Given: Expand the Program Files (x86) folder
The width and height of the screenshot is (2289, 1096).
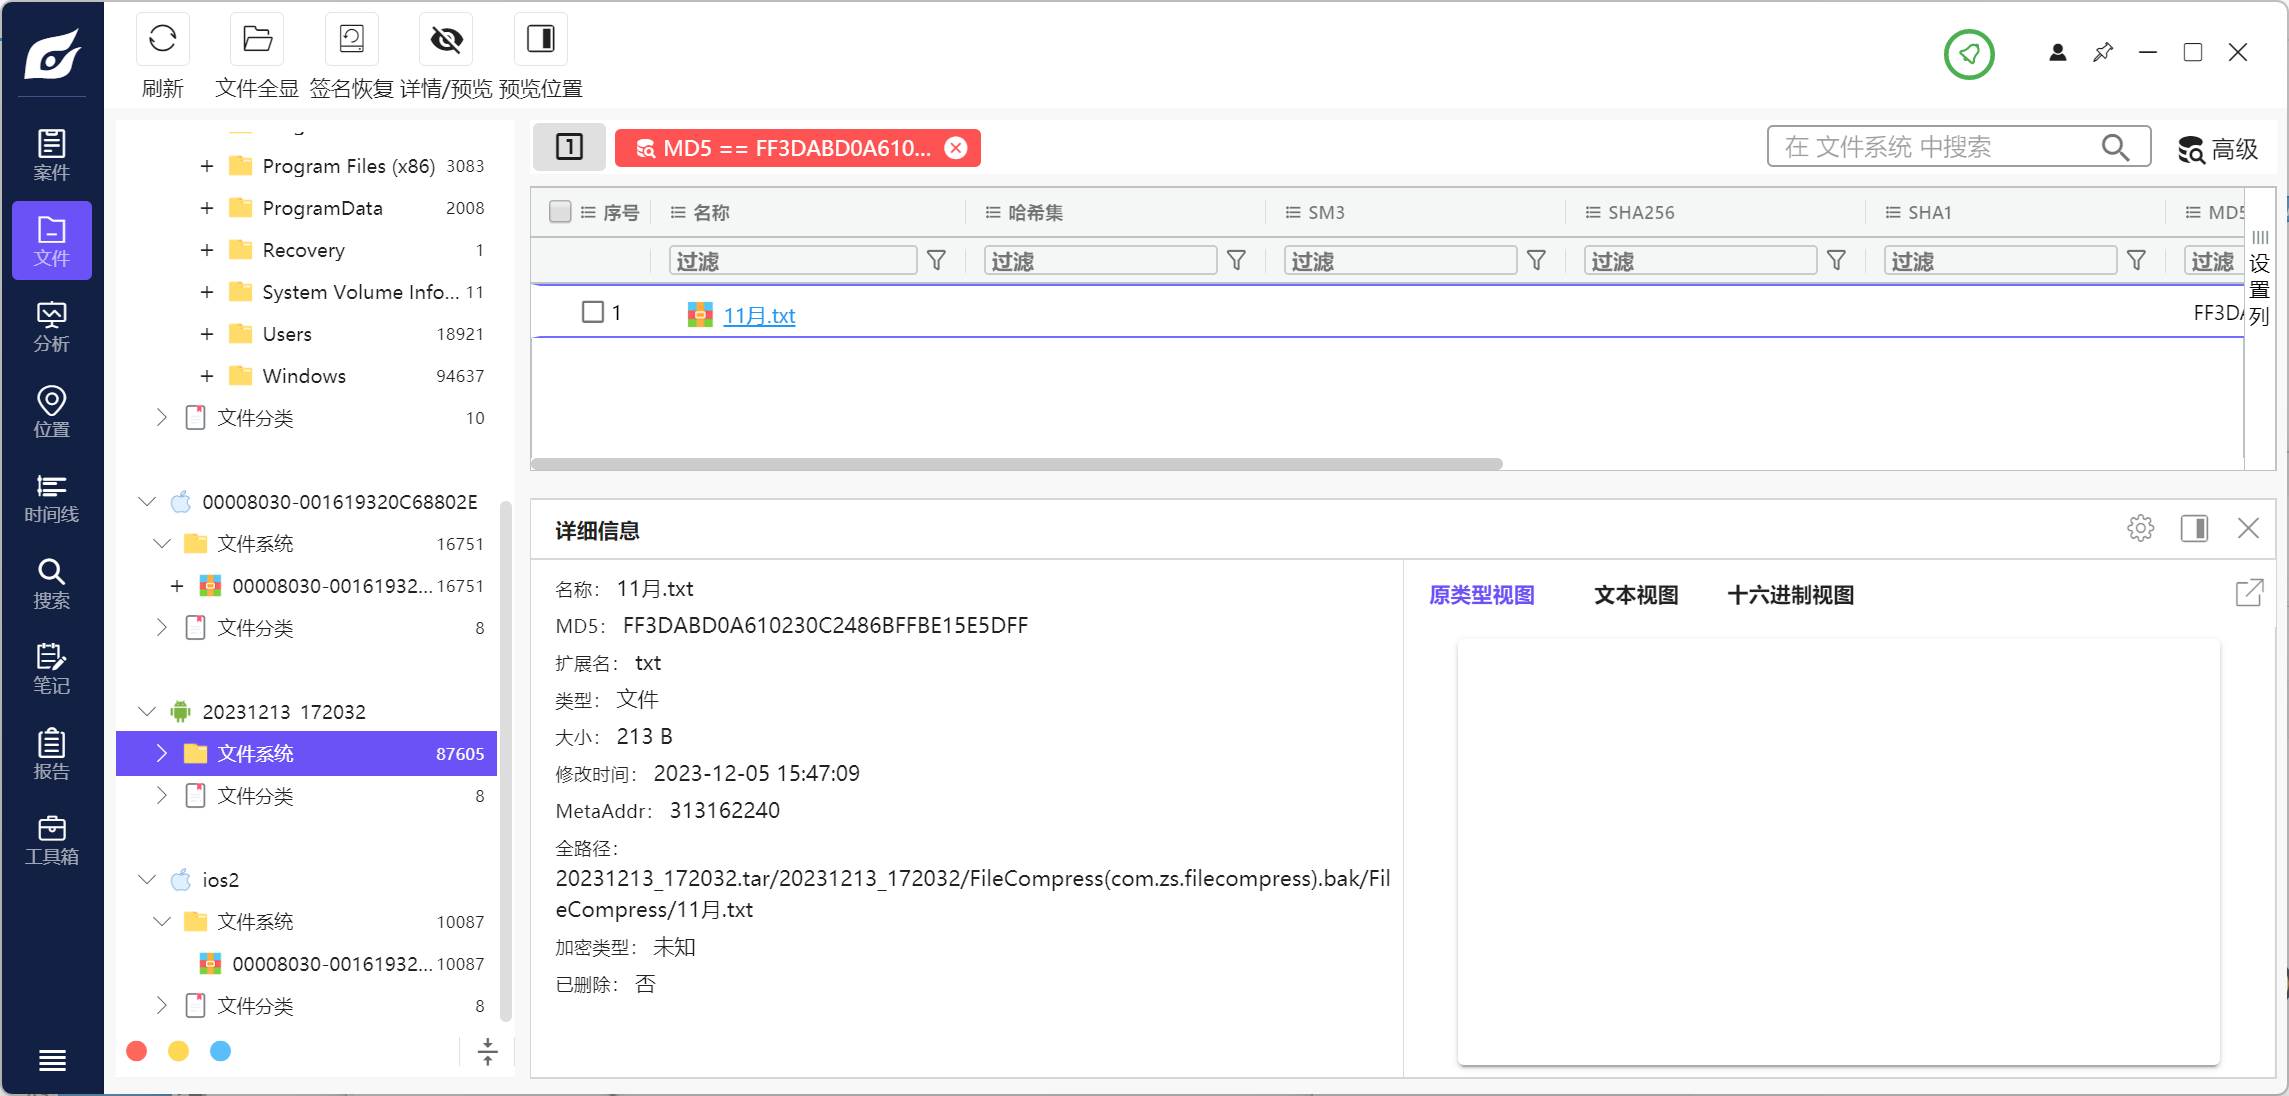Looking at the screenshot, I should [207, 166].
